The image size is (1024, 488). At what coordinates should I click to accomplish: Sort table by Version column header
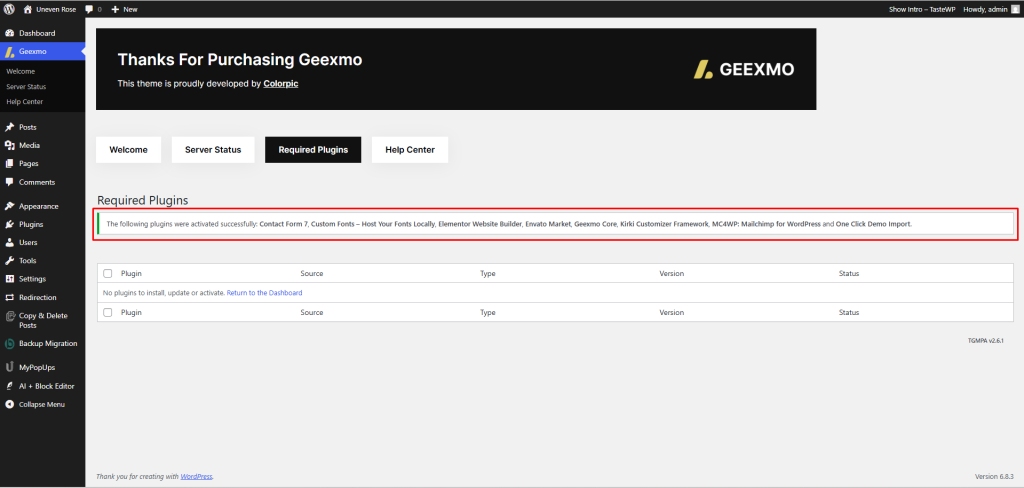pos(673,273)
